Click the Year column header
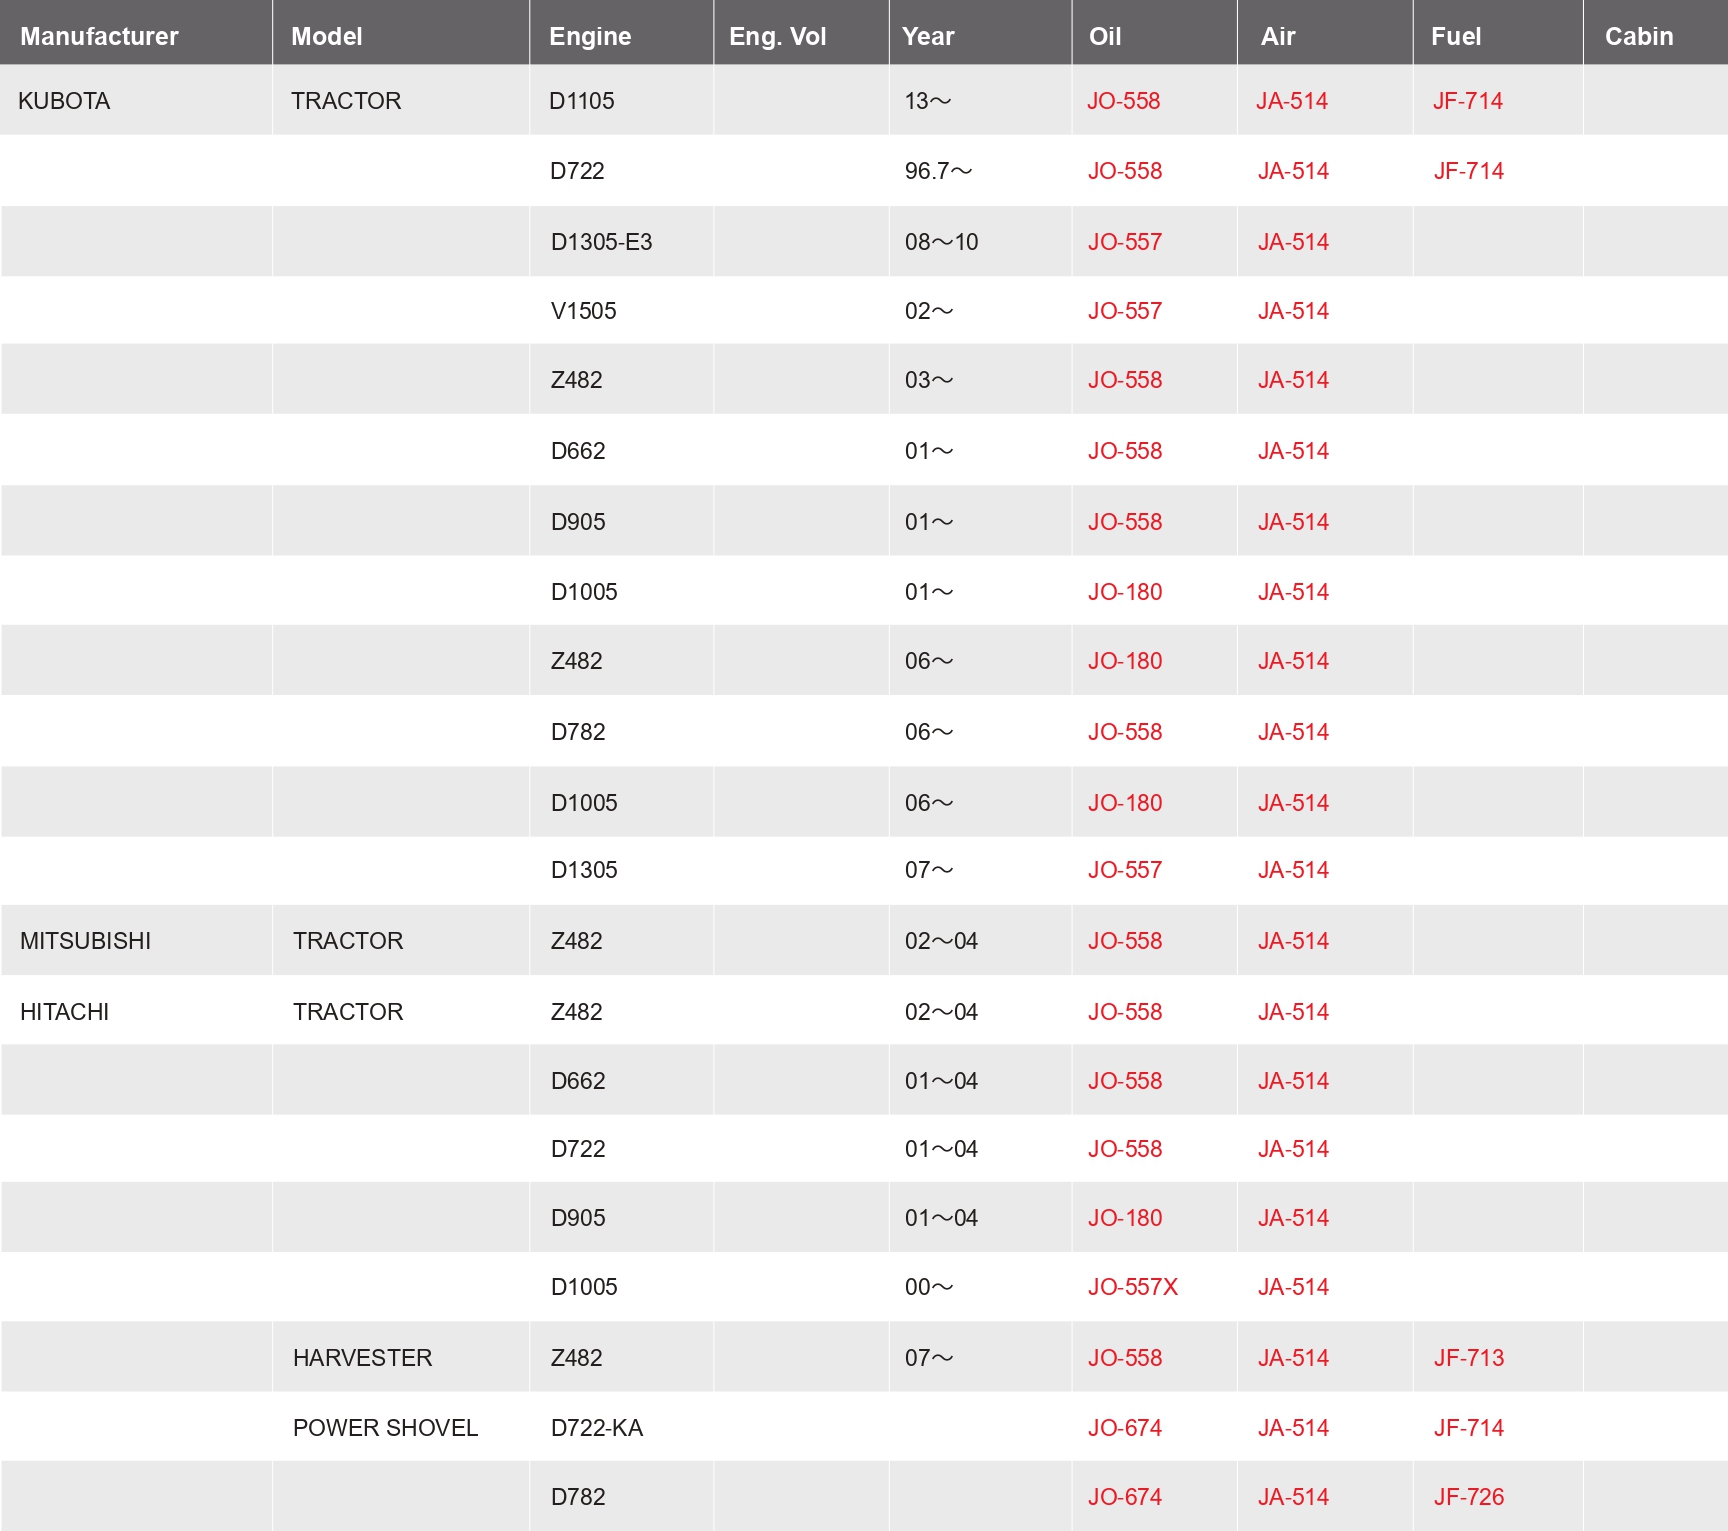Viewport: 1728px width, 1531px height. click(928, 37)
